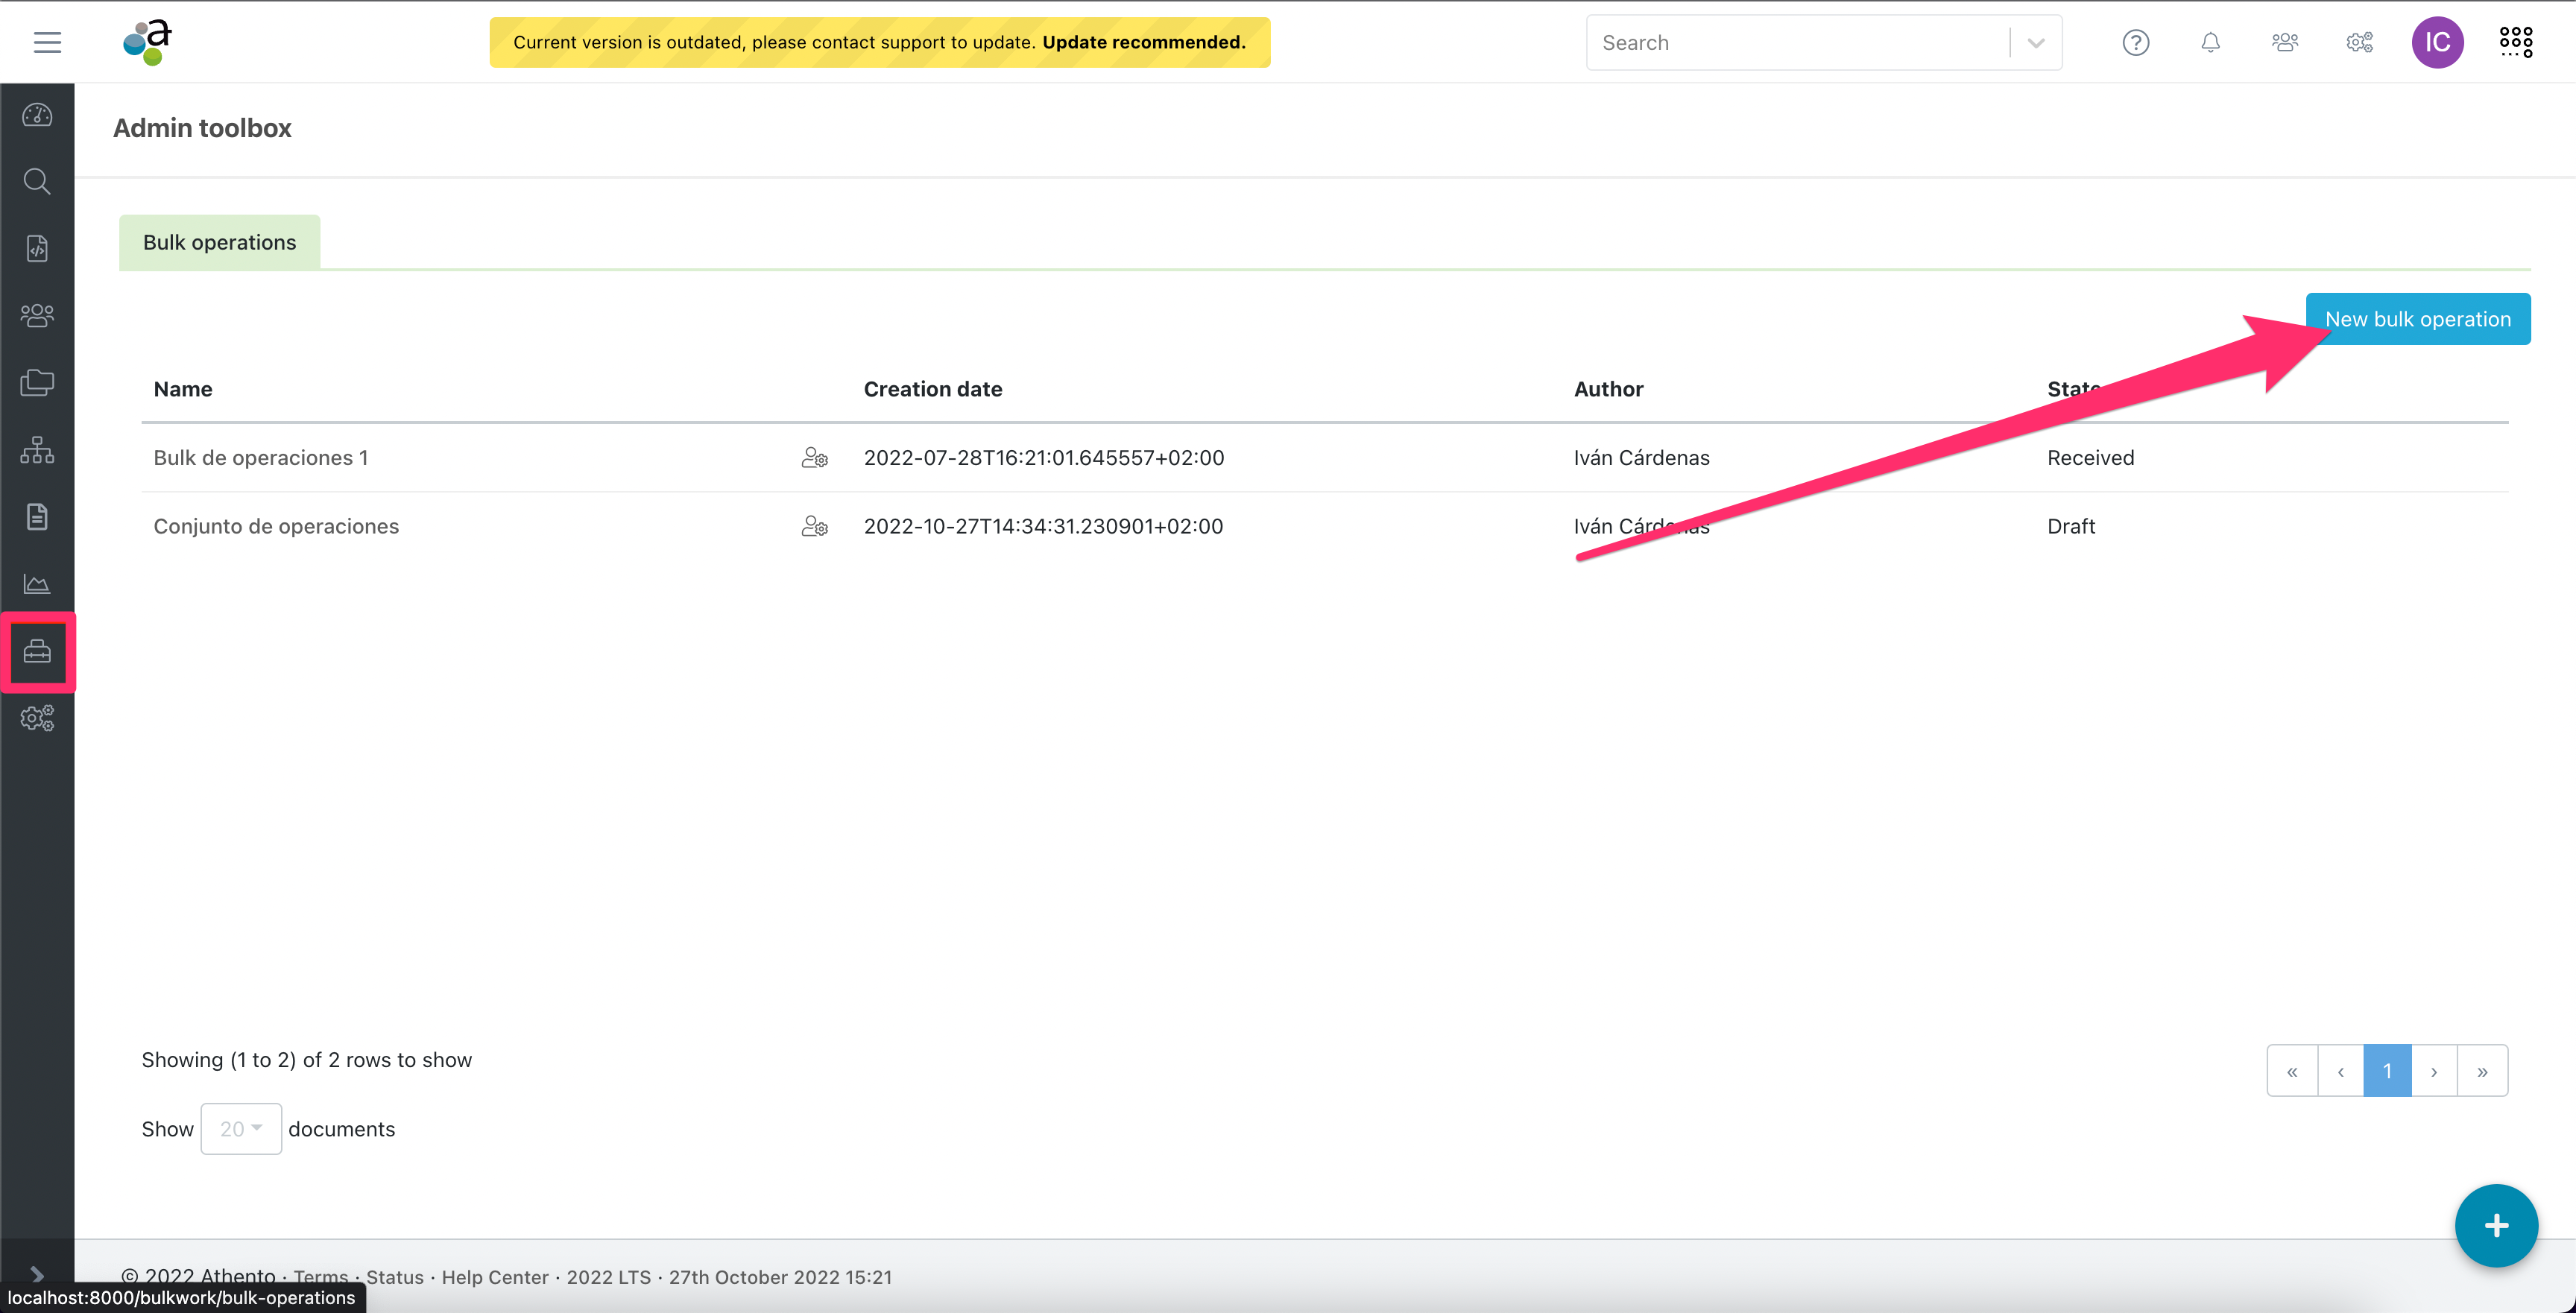Image resolution: width=2576 pixels, height=1313 pixels.
Task: Open the Show 20 documents dropdown
Action: (241, 1129)
